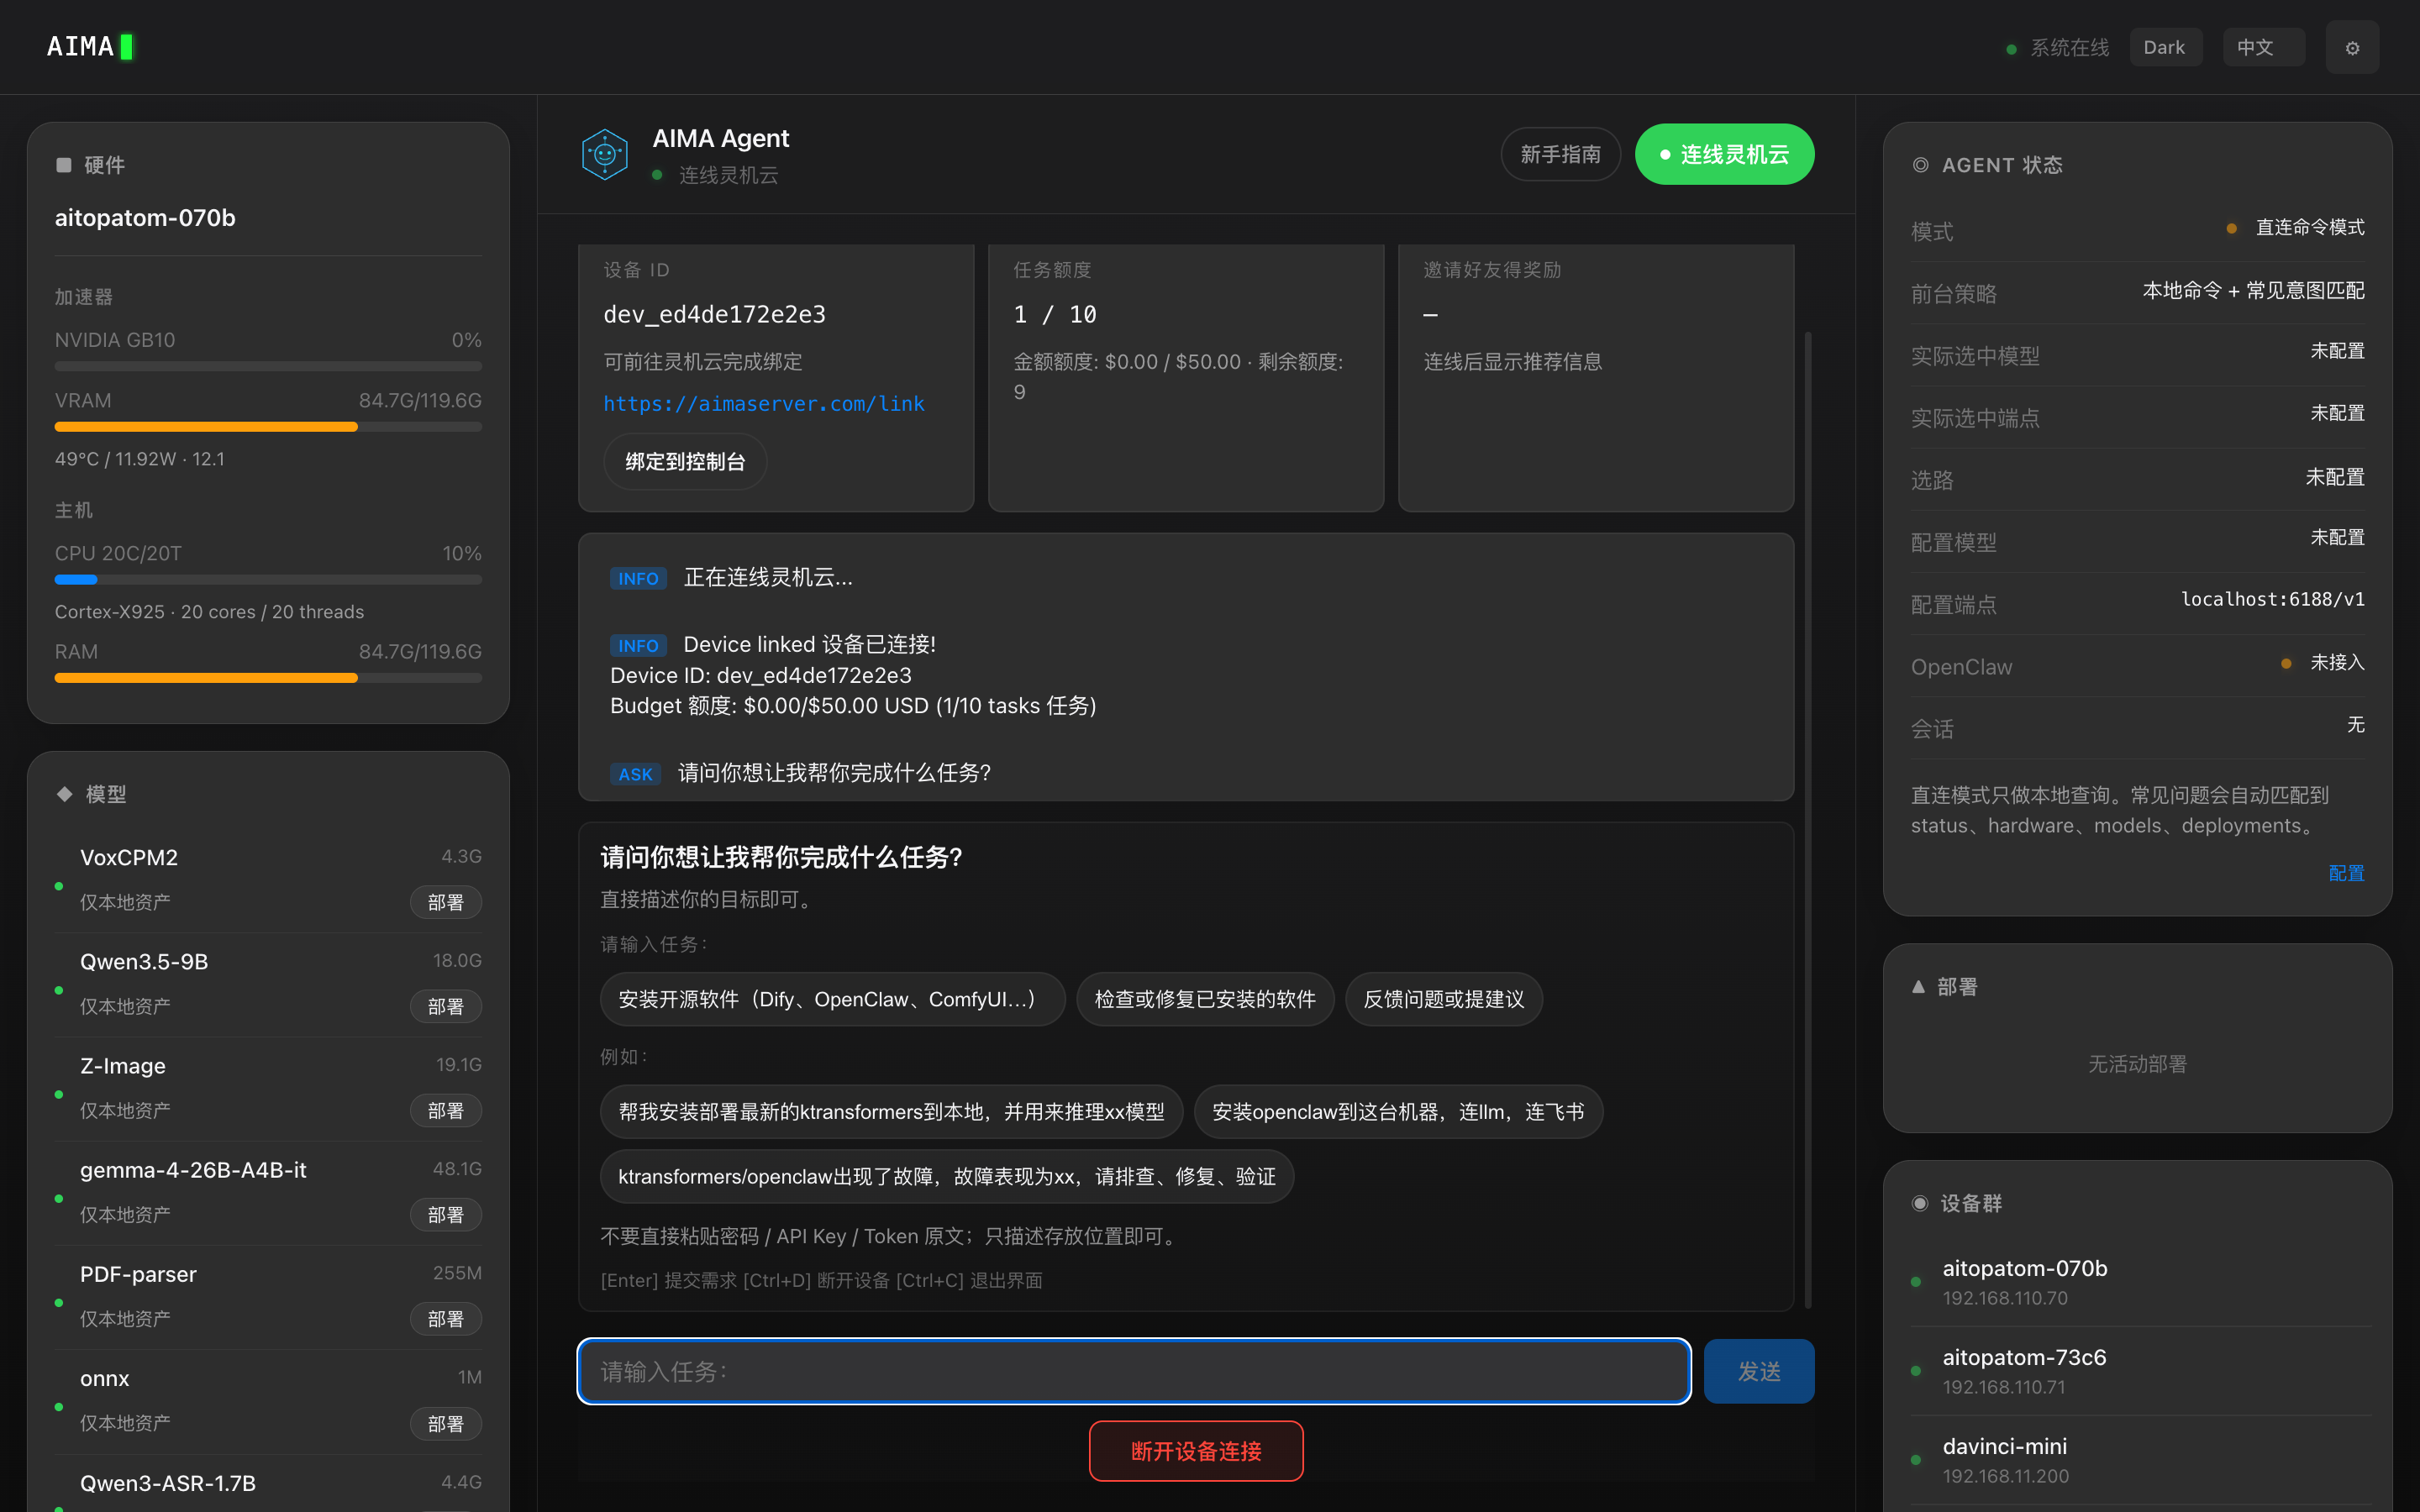The image size is (2420, 1512).
Task: Click the 部署 panel warning triangle icon
Action: coord(1918,986)
